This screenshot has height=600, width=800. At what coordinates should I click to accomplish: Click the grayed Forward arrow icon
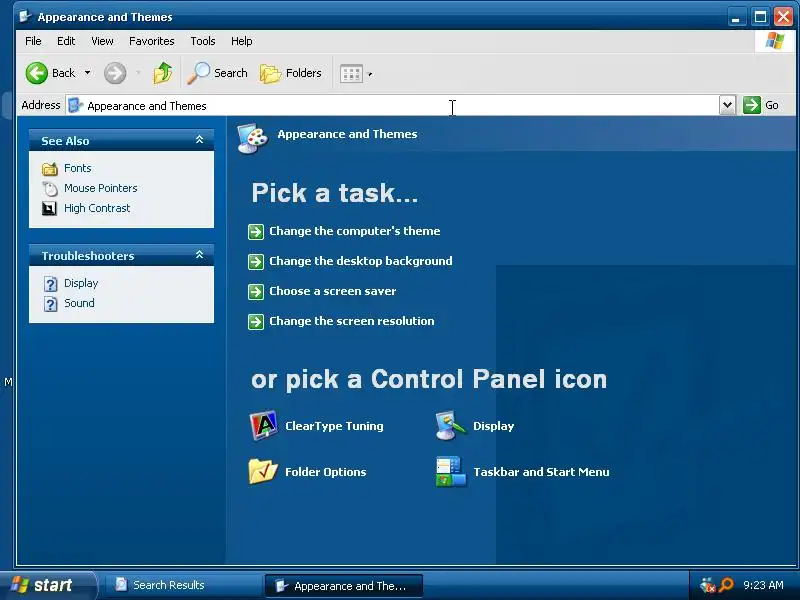pos(115,73)
